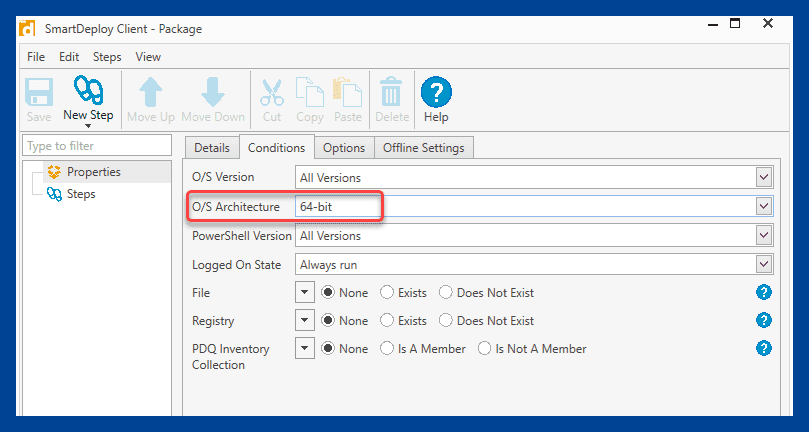Open the New Step footprints tool
Viewport: 809px width, 432px height.
88,91
